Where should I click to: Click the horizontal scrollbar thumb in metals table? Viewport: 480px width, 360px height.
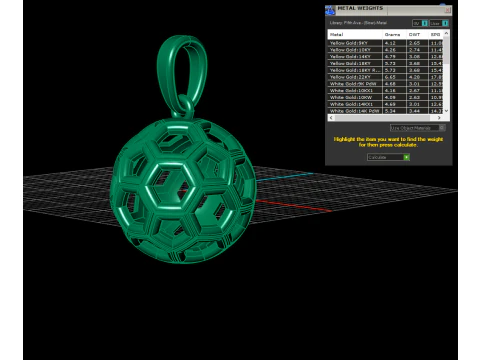click(382, 118)
